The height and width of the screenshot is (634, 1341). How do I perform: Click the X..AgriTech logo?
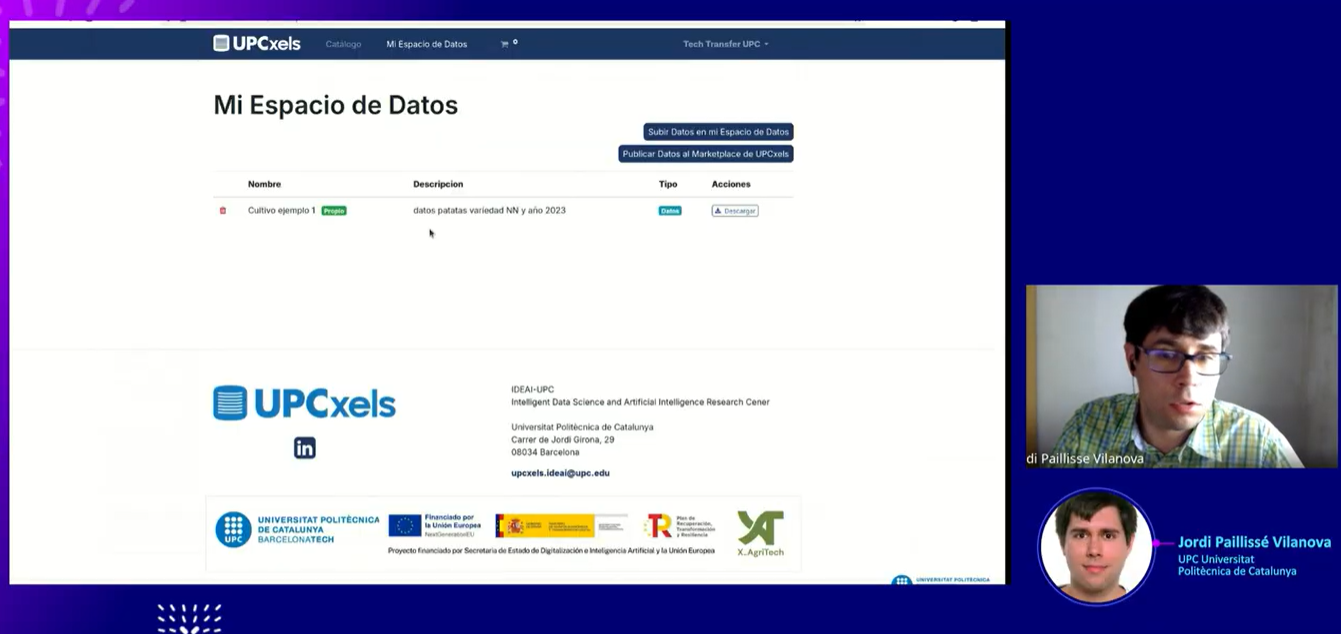click(x=760, y=533)
